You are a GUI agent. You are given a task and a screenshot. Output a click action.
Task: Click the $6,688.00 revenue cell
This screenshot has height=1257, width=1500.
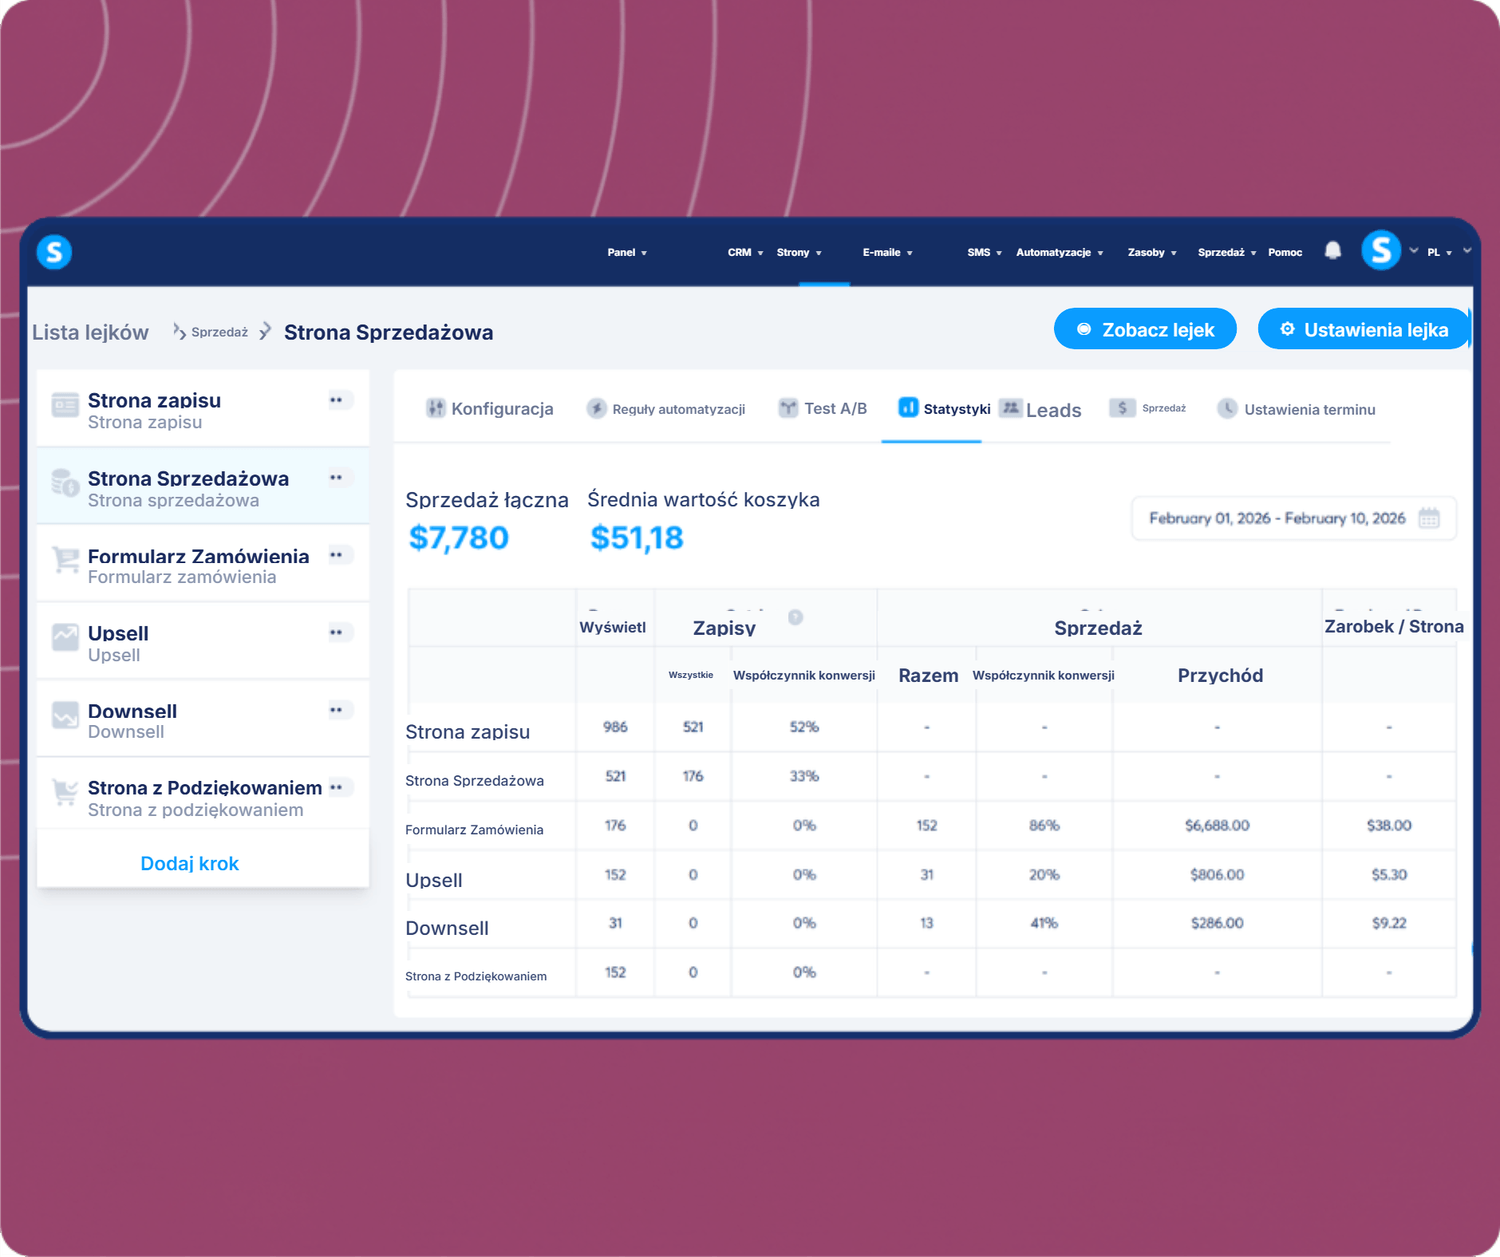point(1217,825)
